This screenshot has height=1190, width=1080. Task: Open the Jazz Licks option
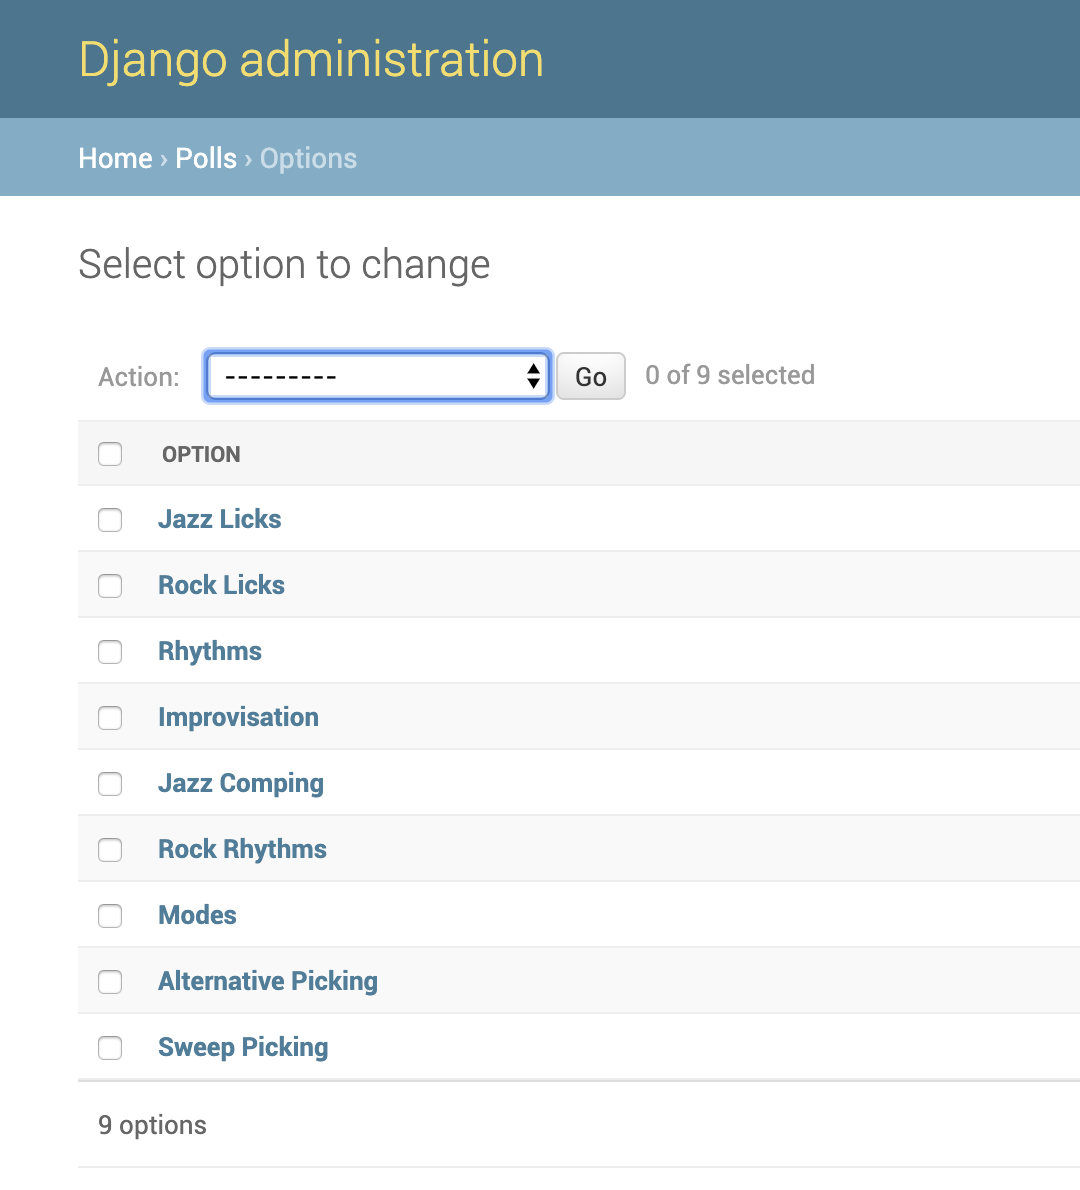tap(219, 519)
